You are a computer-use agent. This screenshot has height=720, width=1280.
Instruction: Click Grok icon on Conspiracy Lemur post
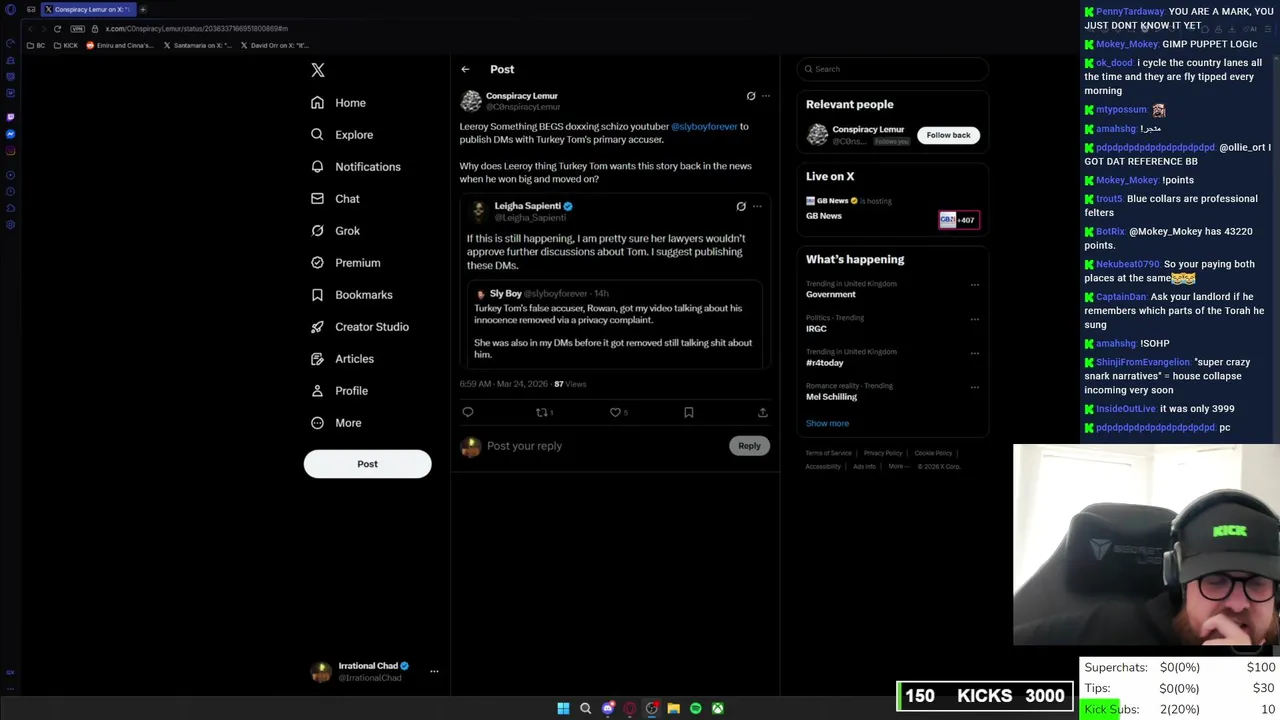(751, 96)
